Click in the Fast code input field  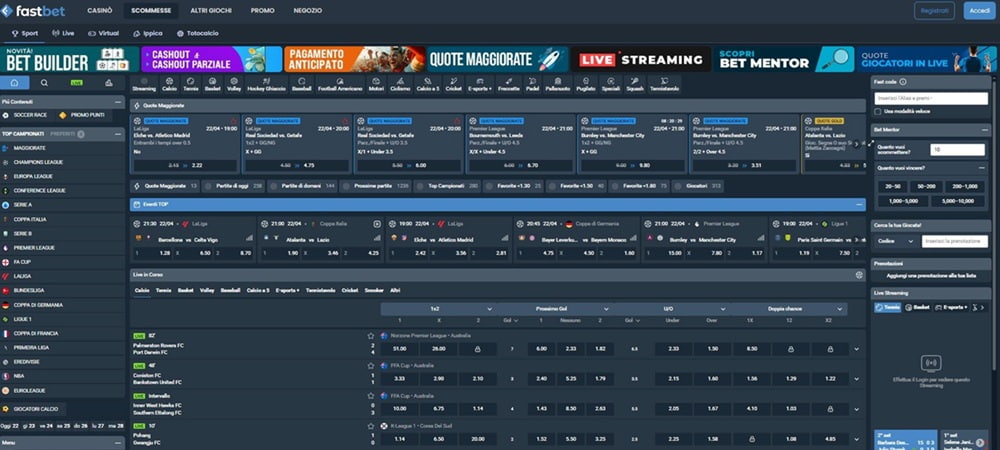931,99
